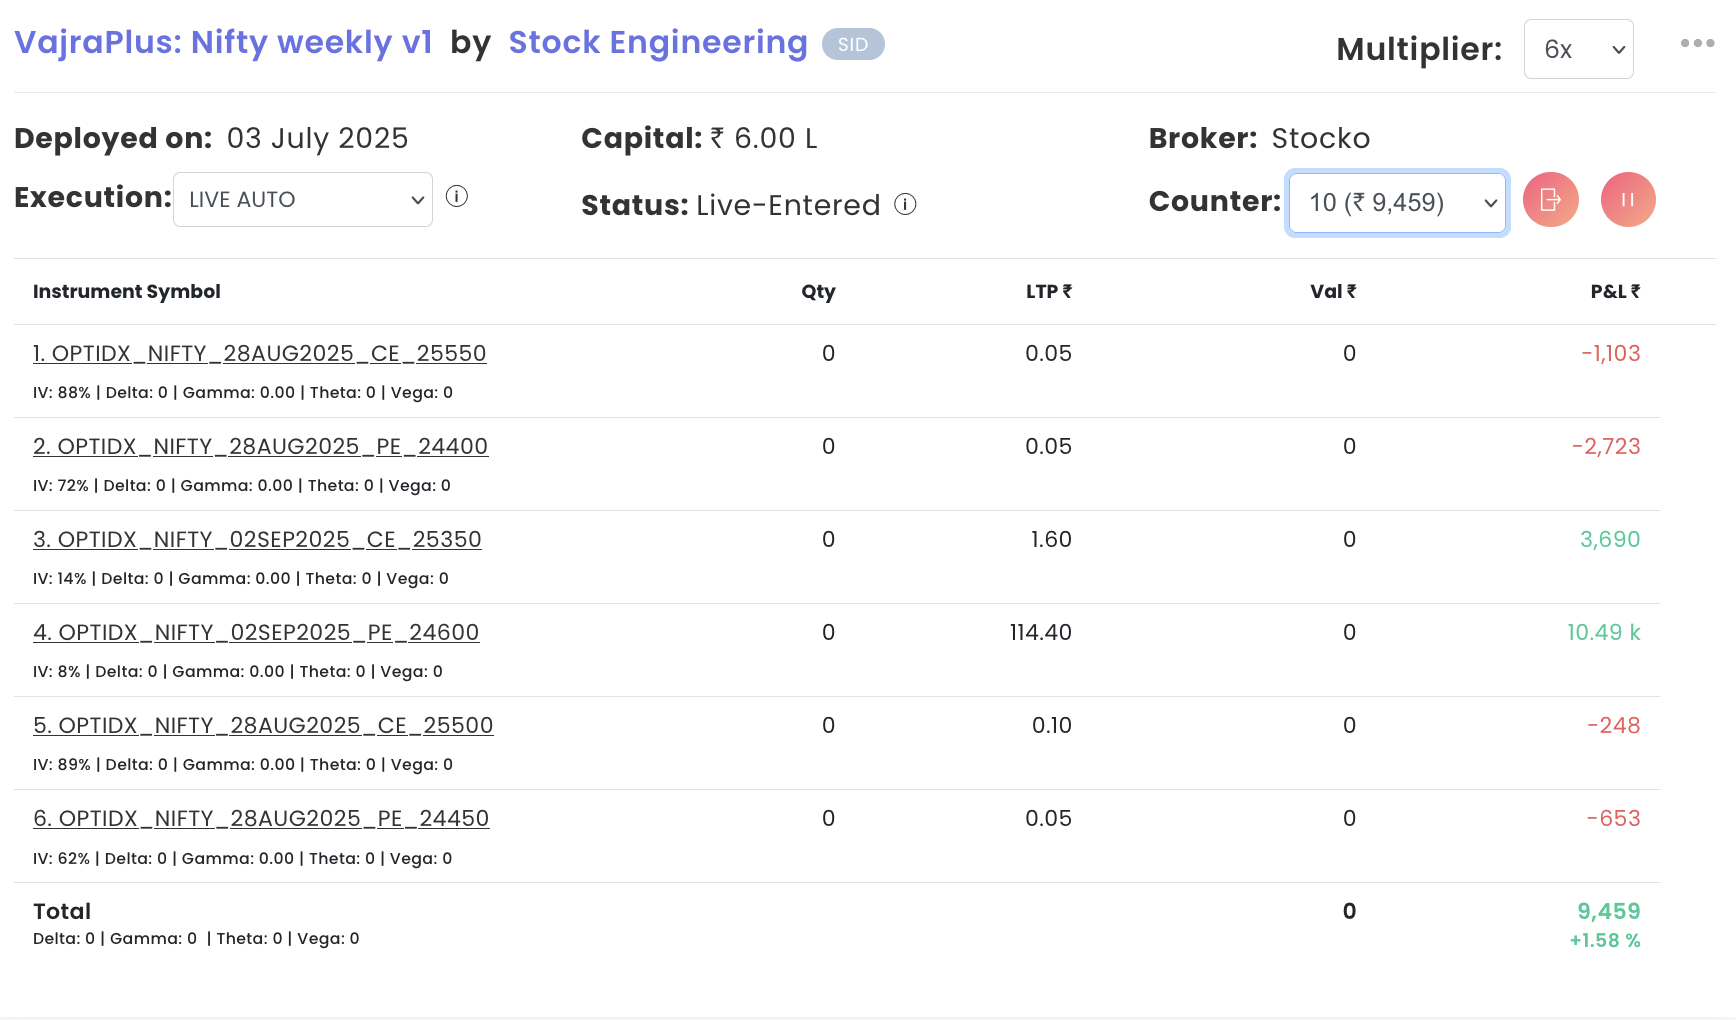The image size is (1736, 1020).
Task: Select the -248 P&L value
Action: click(x=1613, y=725)
